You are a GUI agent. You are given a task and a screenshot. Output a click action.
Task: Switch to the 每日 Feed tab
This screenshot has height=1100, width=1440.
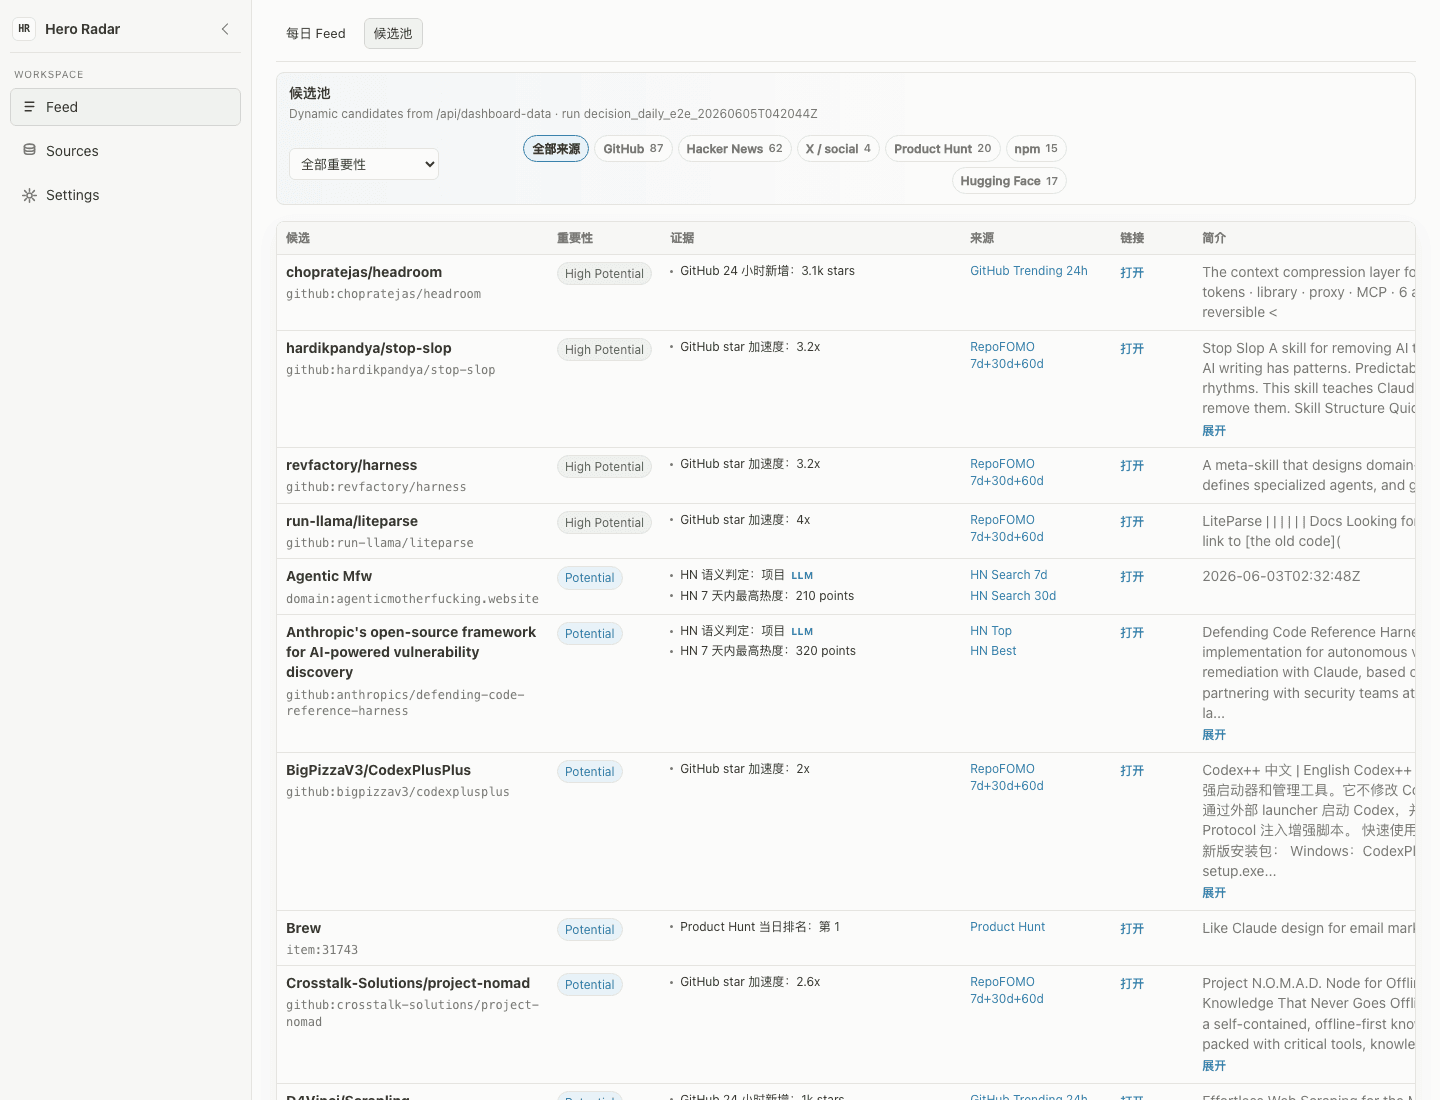[x=316, y=33]
